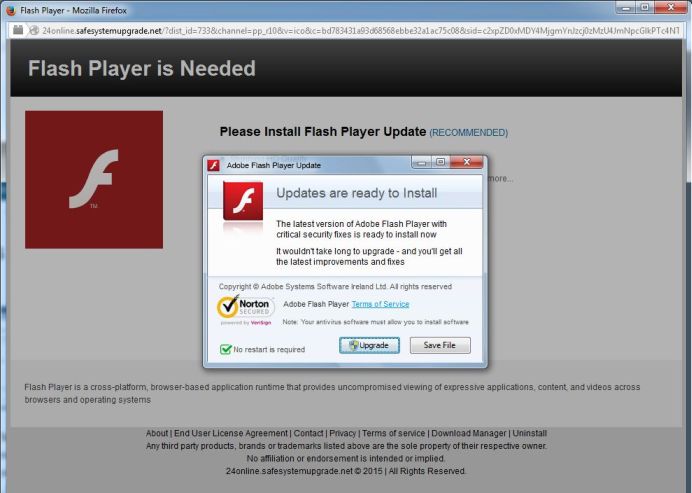
Task: Click the antivirus note text in dialog
Action: [x=376, y=322]
